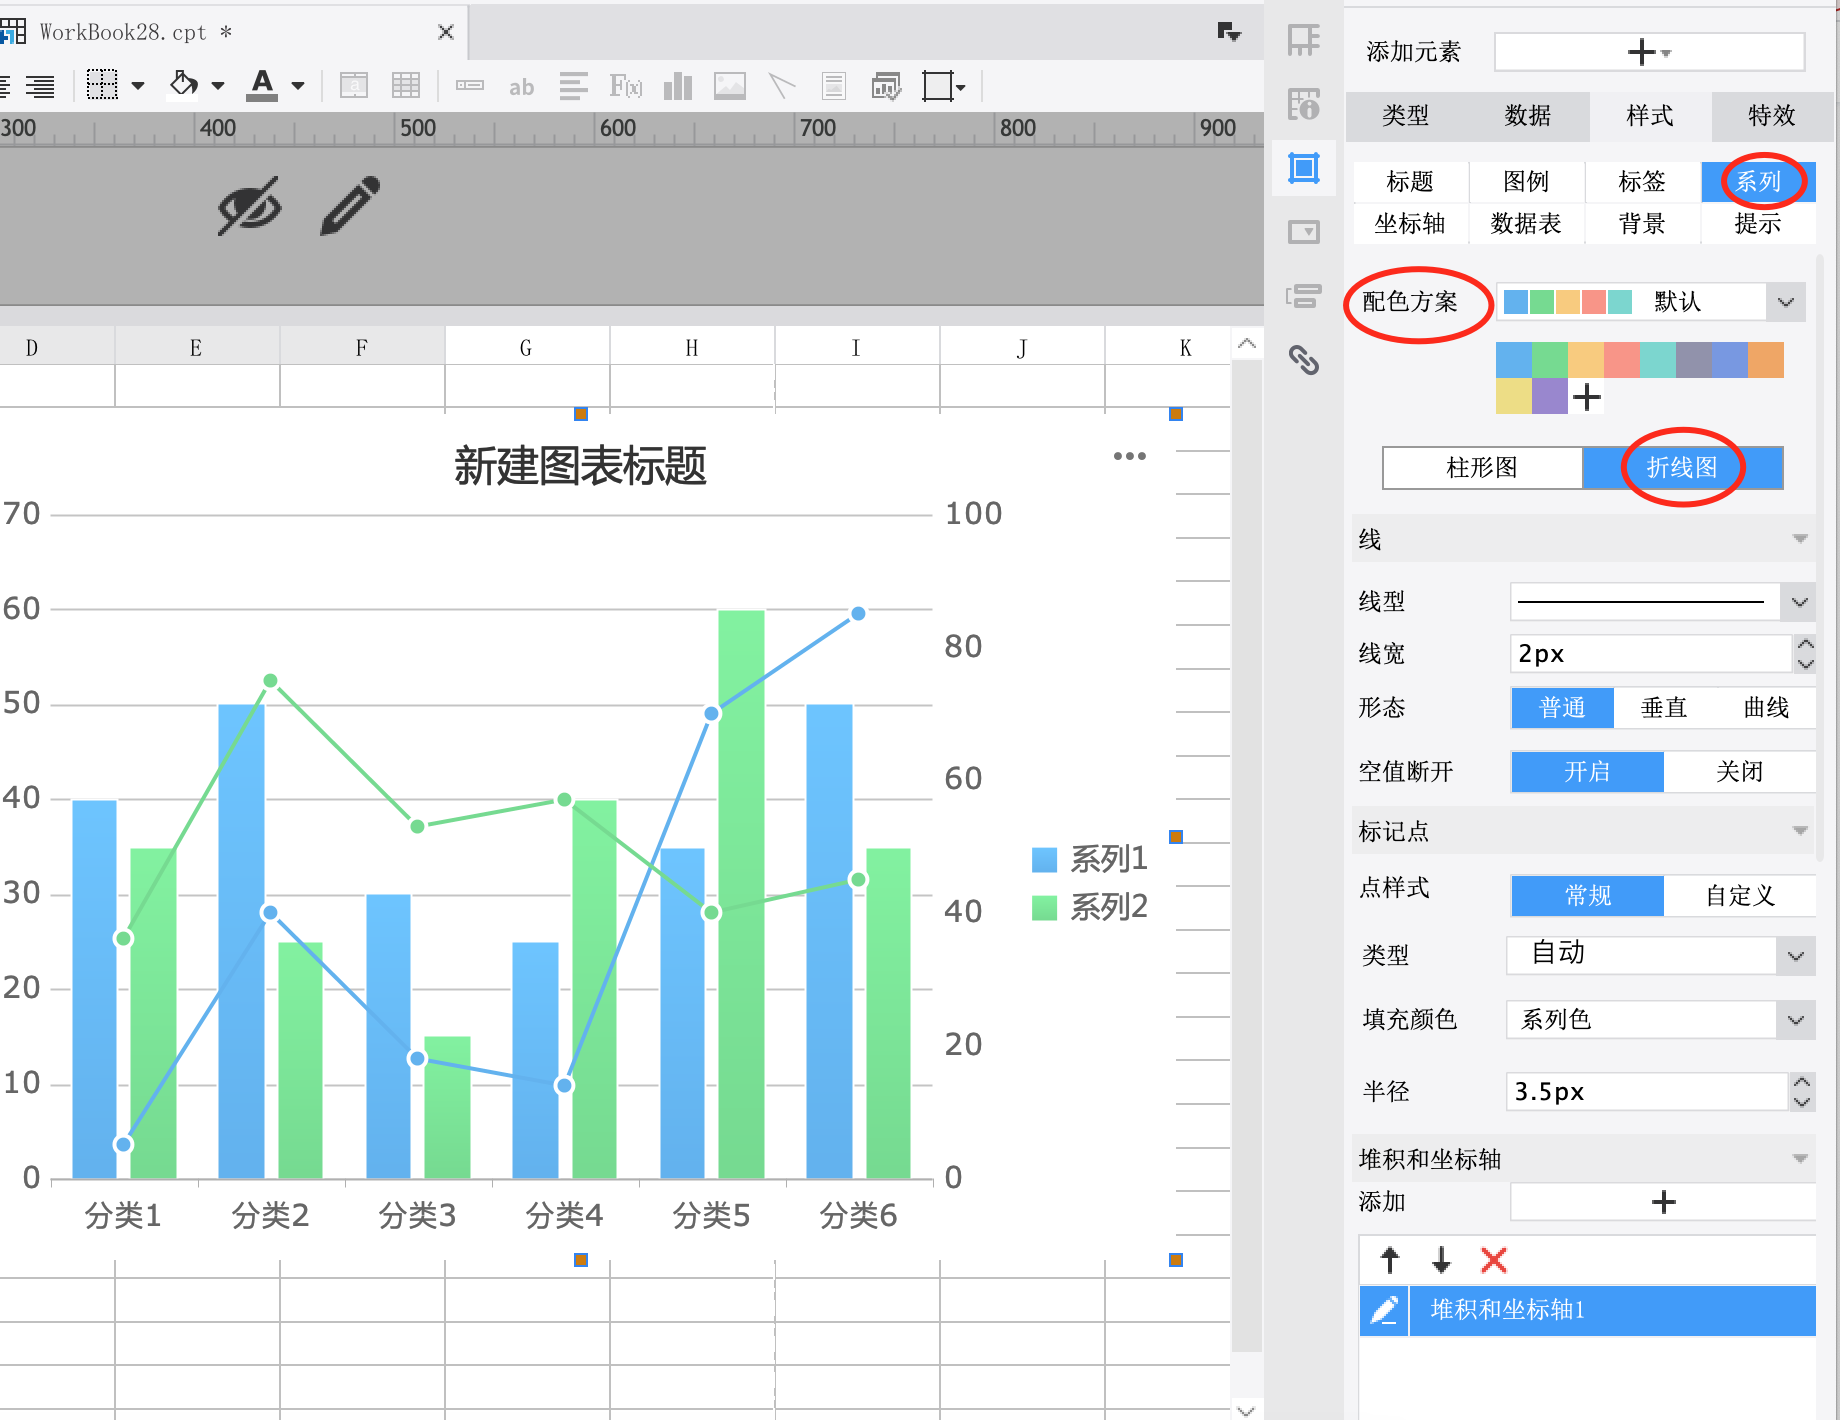
Task: Select the 柱形图 bar chart button
Action: click(1481, 468)
